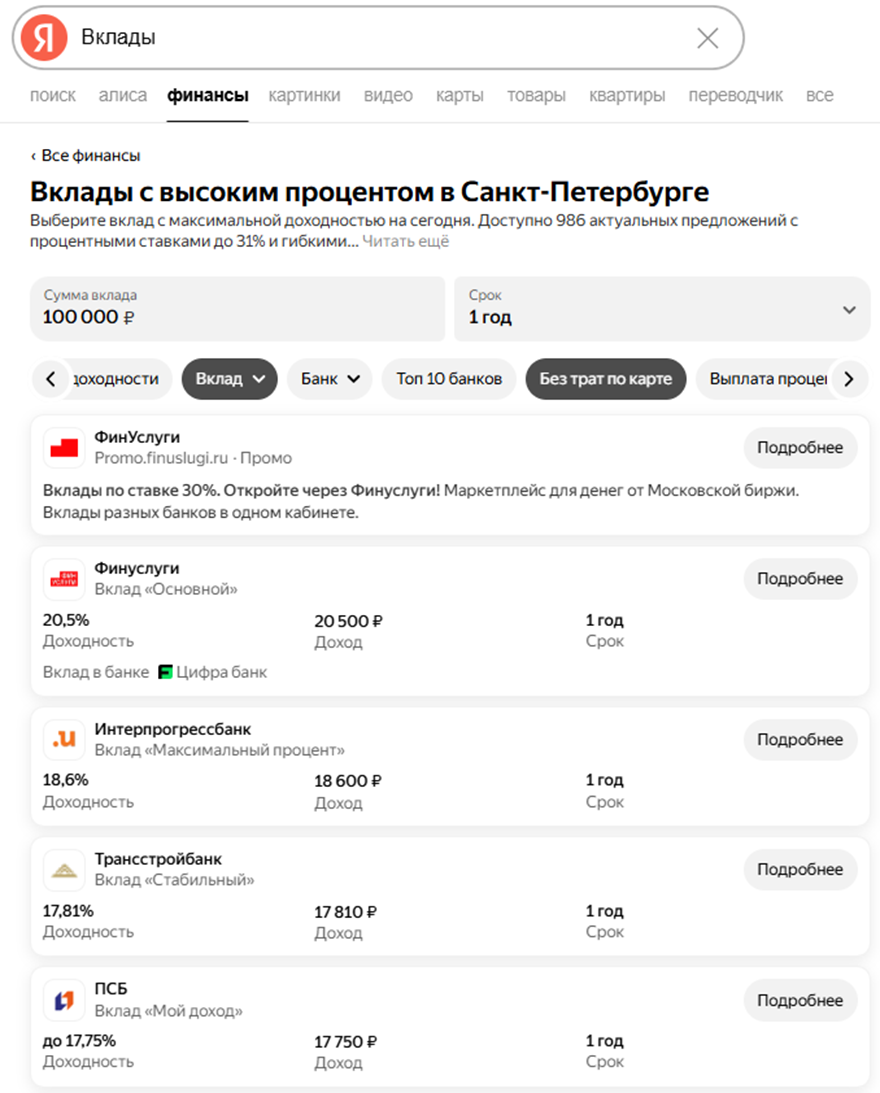Viewport: 880px width, 1093px height.
Task: Expand the Банк filter dropdown
Action: pos(329,379)
